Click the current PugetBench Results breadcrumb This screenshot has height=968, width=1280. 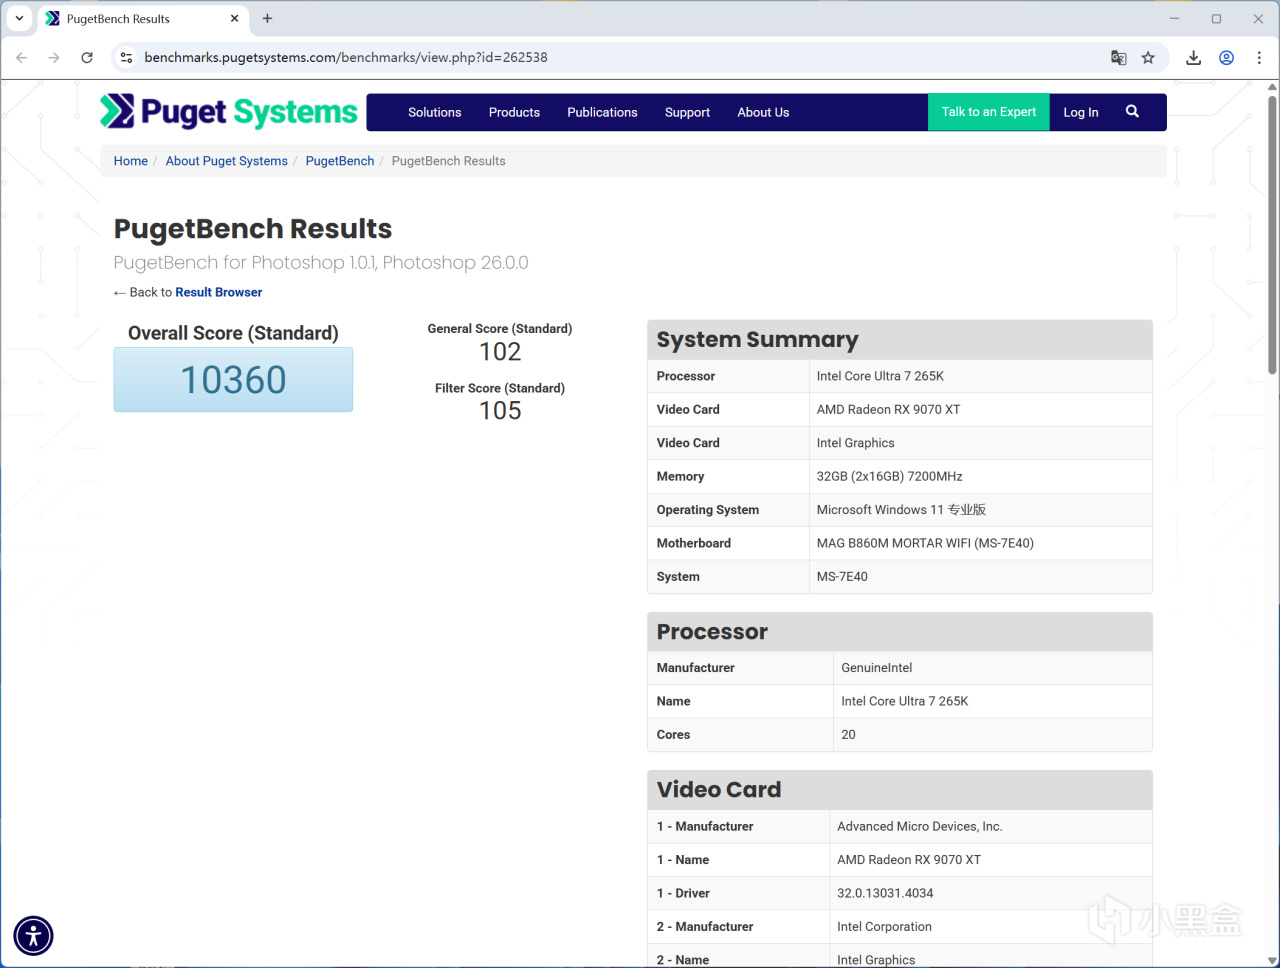(449, 161)
